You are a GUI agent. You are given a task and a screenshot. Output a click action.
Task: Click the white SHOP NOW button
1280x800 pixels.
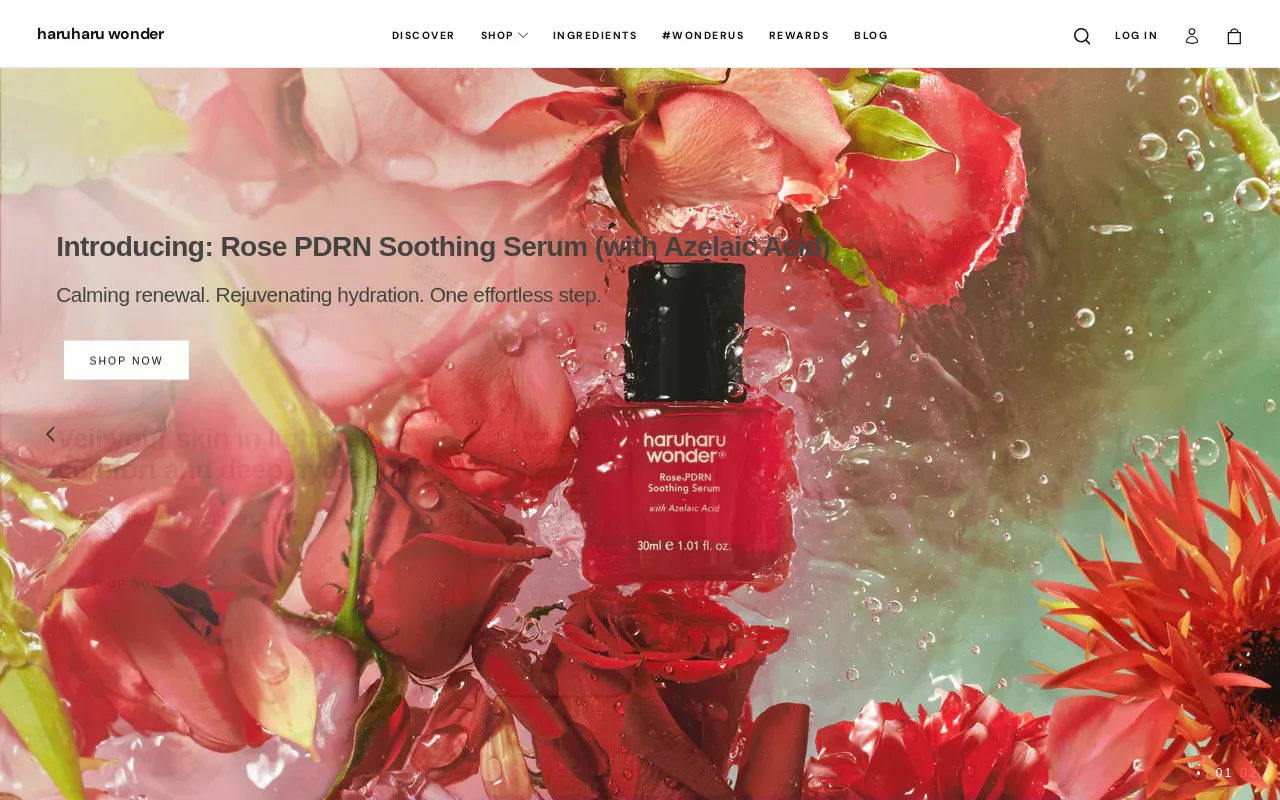coord(126,360)
